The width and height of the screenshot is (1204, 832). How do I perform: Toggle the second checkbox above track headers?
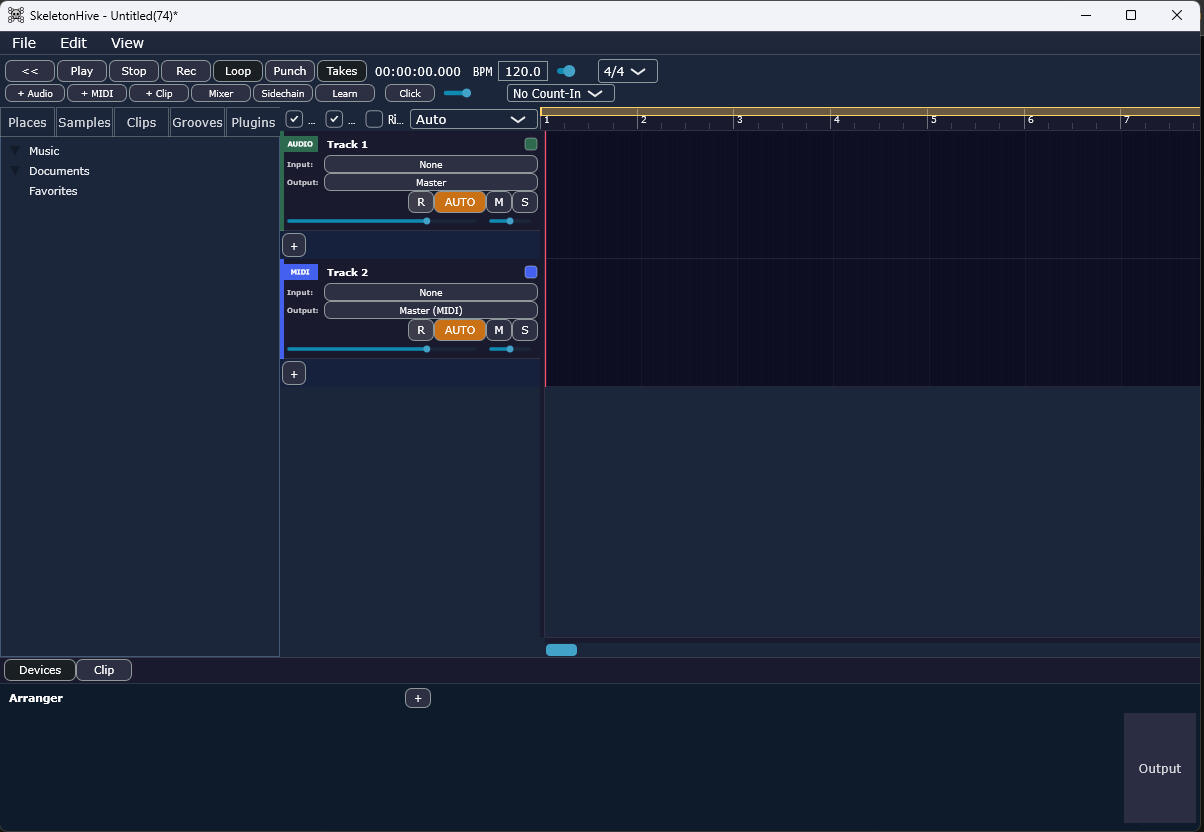(x=334, y=119)
